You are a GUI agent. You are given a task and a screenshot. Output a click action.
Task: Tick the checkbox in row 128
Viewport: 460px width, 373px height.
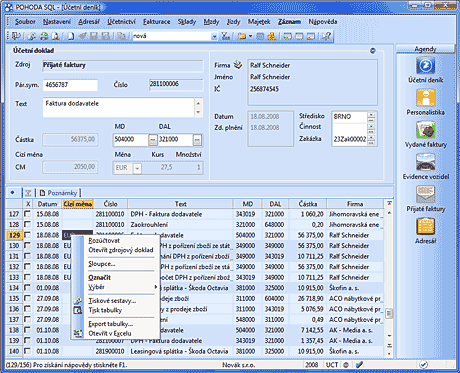[x=27, y=224]
